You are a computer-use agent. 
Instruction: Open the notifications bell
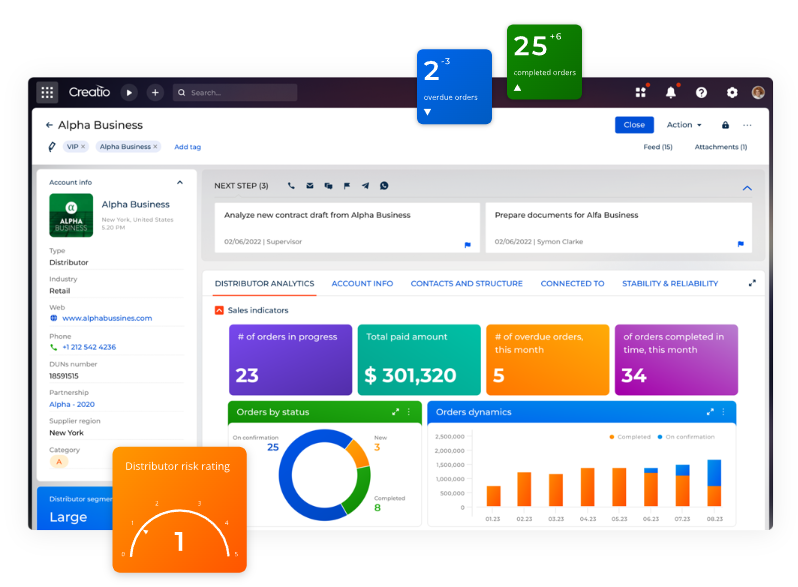(671, 92)
